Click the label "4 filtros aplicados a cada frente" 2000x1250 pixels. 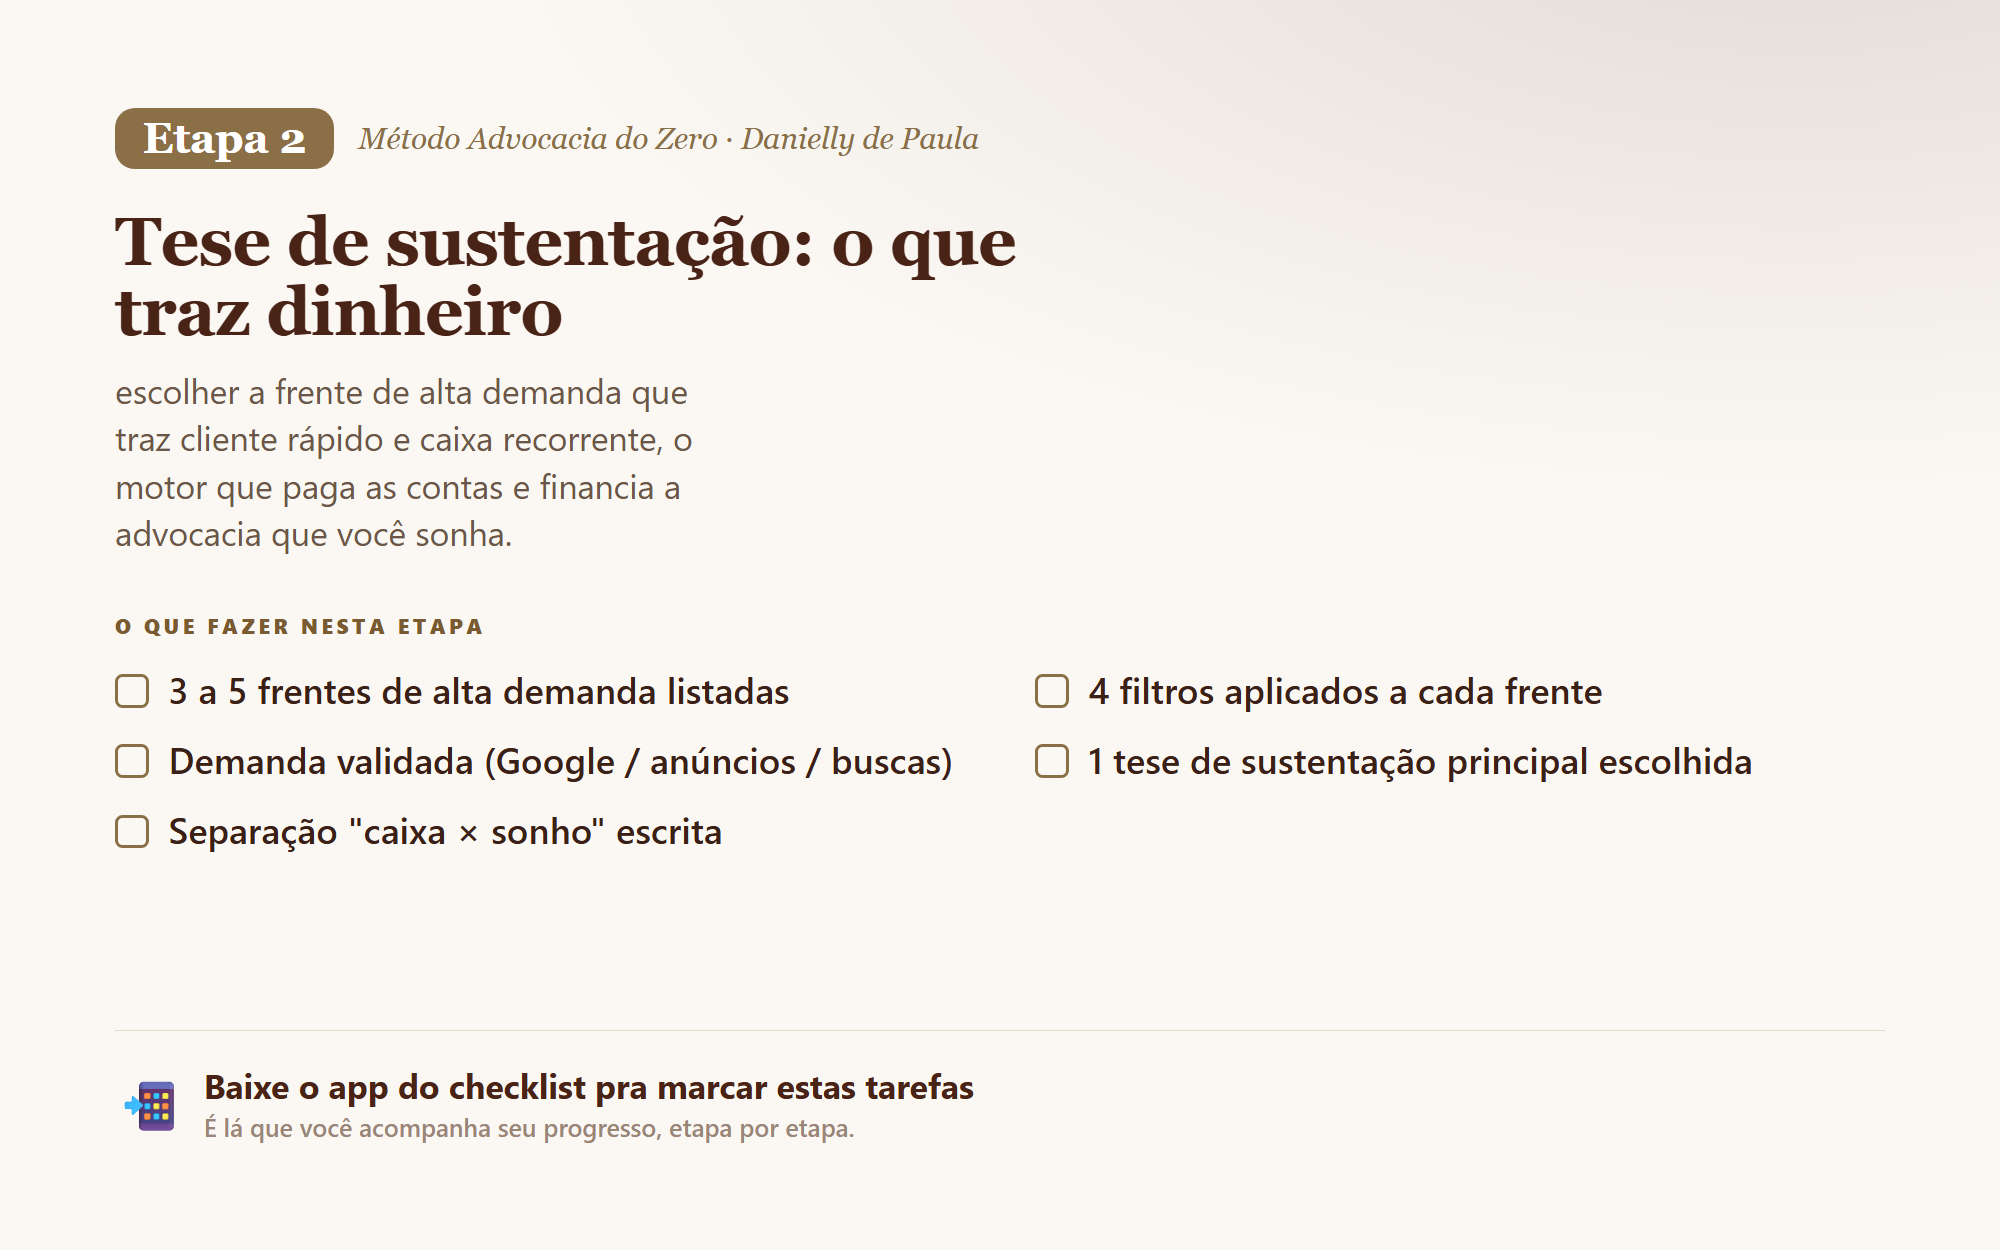pyautogui.click(x=1345, y=692)
